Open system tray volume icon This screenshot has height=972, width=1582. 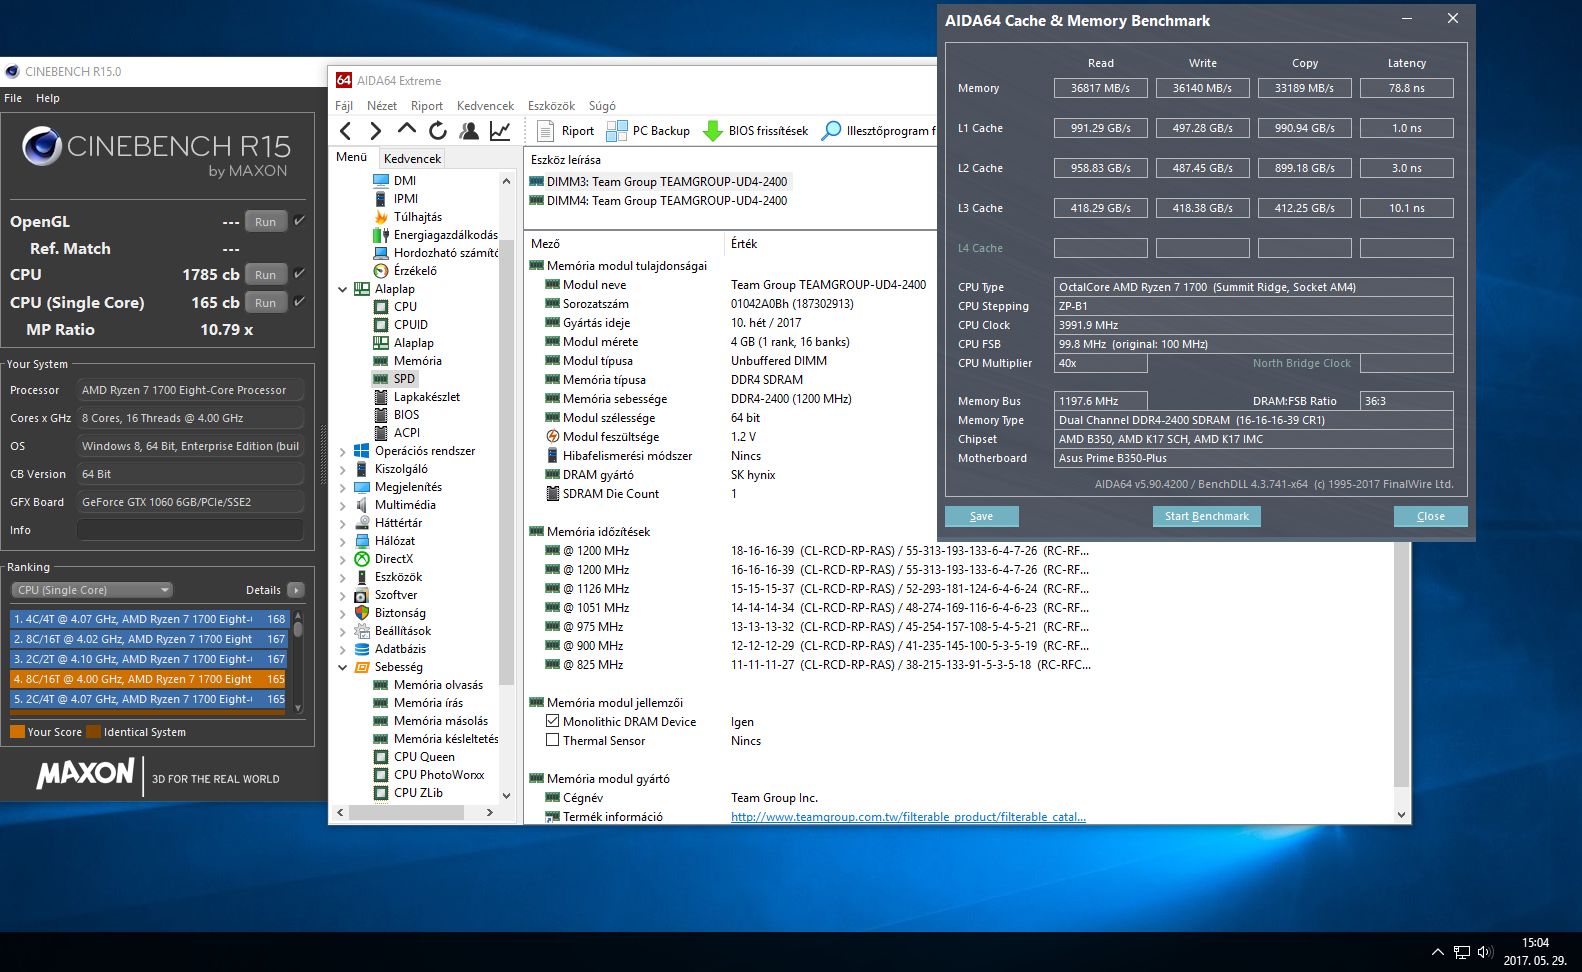tap(1484, 952)
